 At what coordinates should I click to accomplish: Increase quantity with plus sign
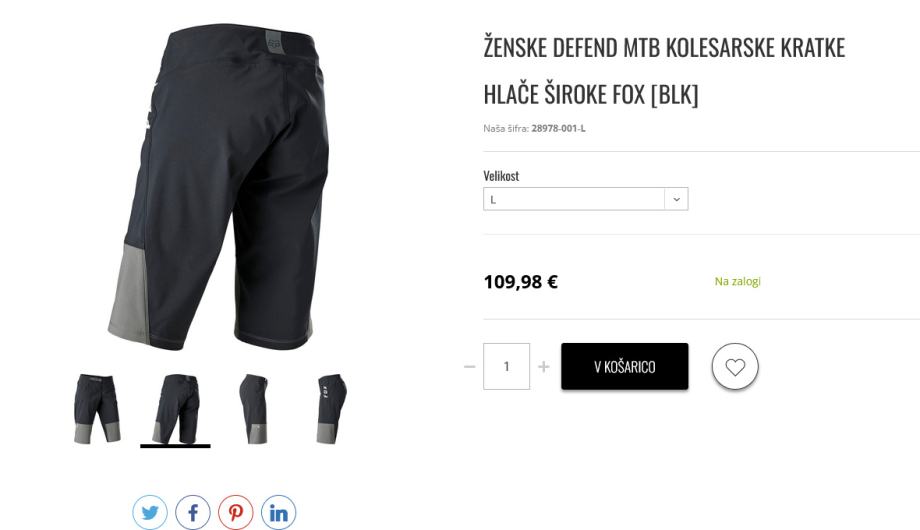tap(544, 367)
